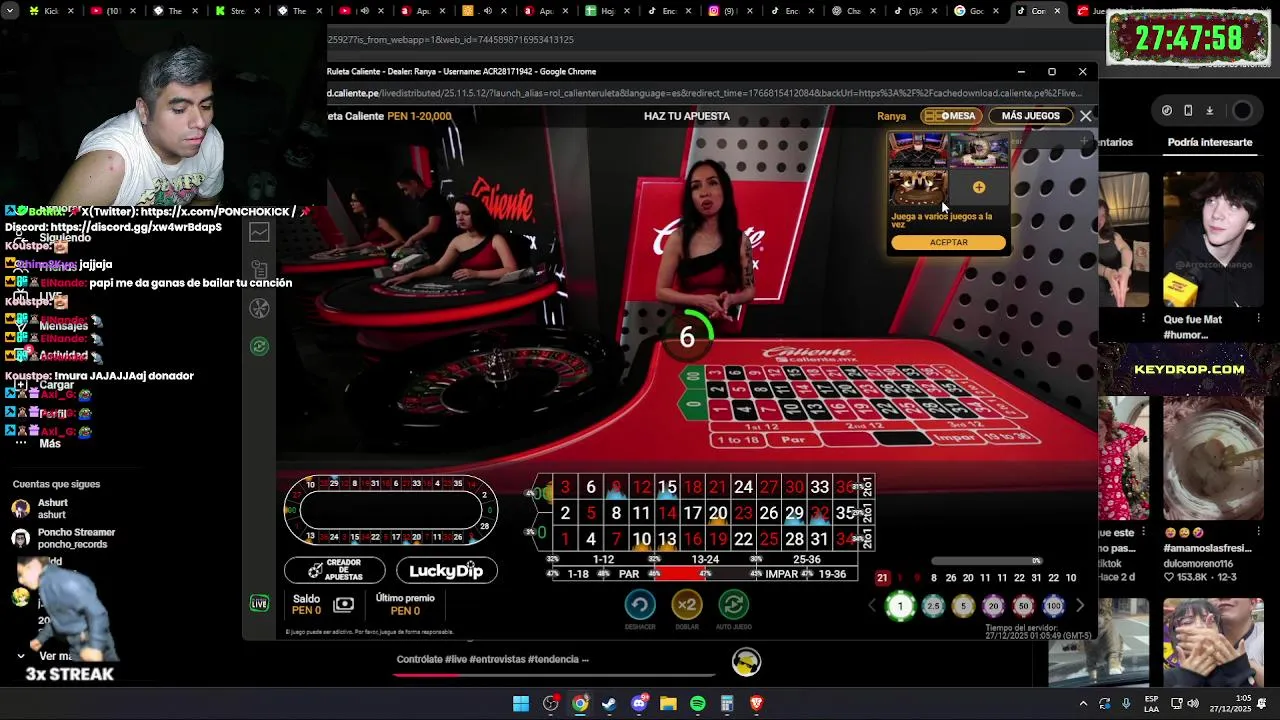Bet on the red color field
This screenshot has width=1280, height=720.
[x=680, y=574]
